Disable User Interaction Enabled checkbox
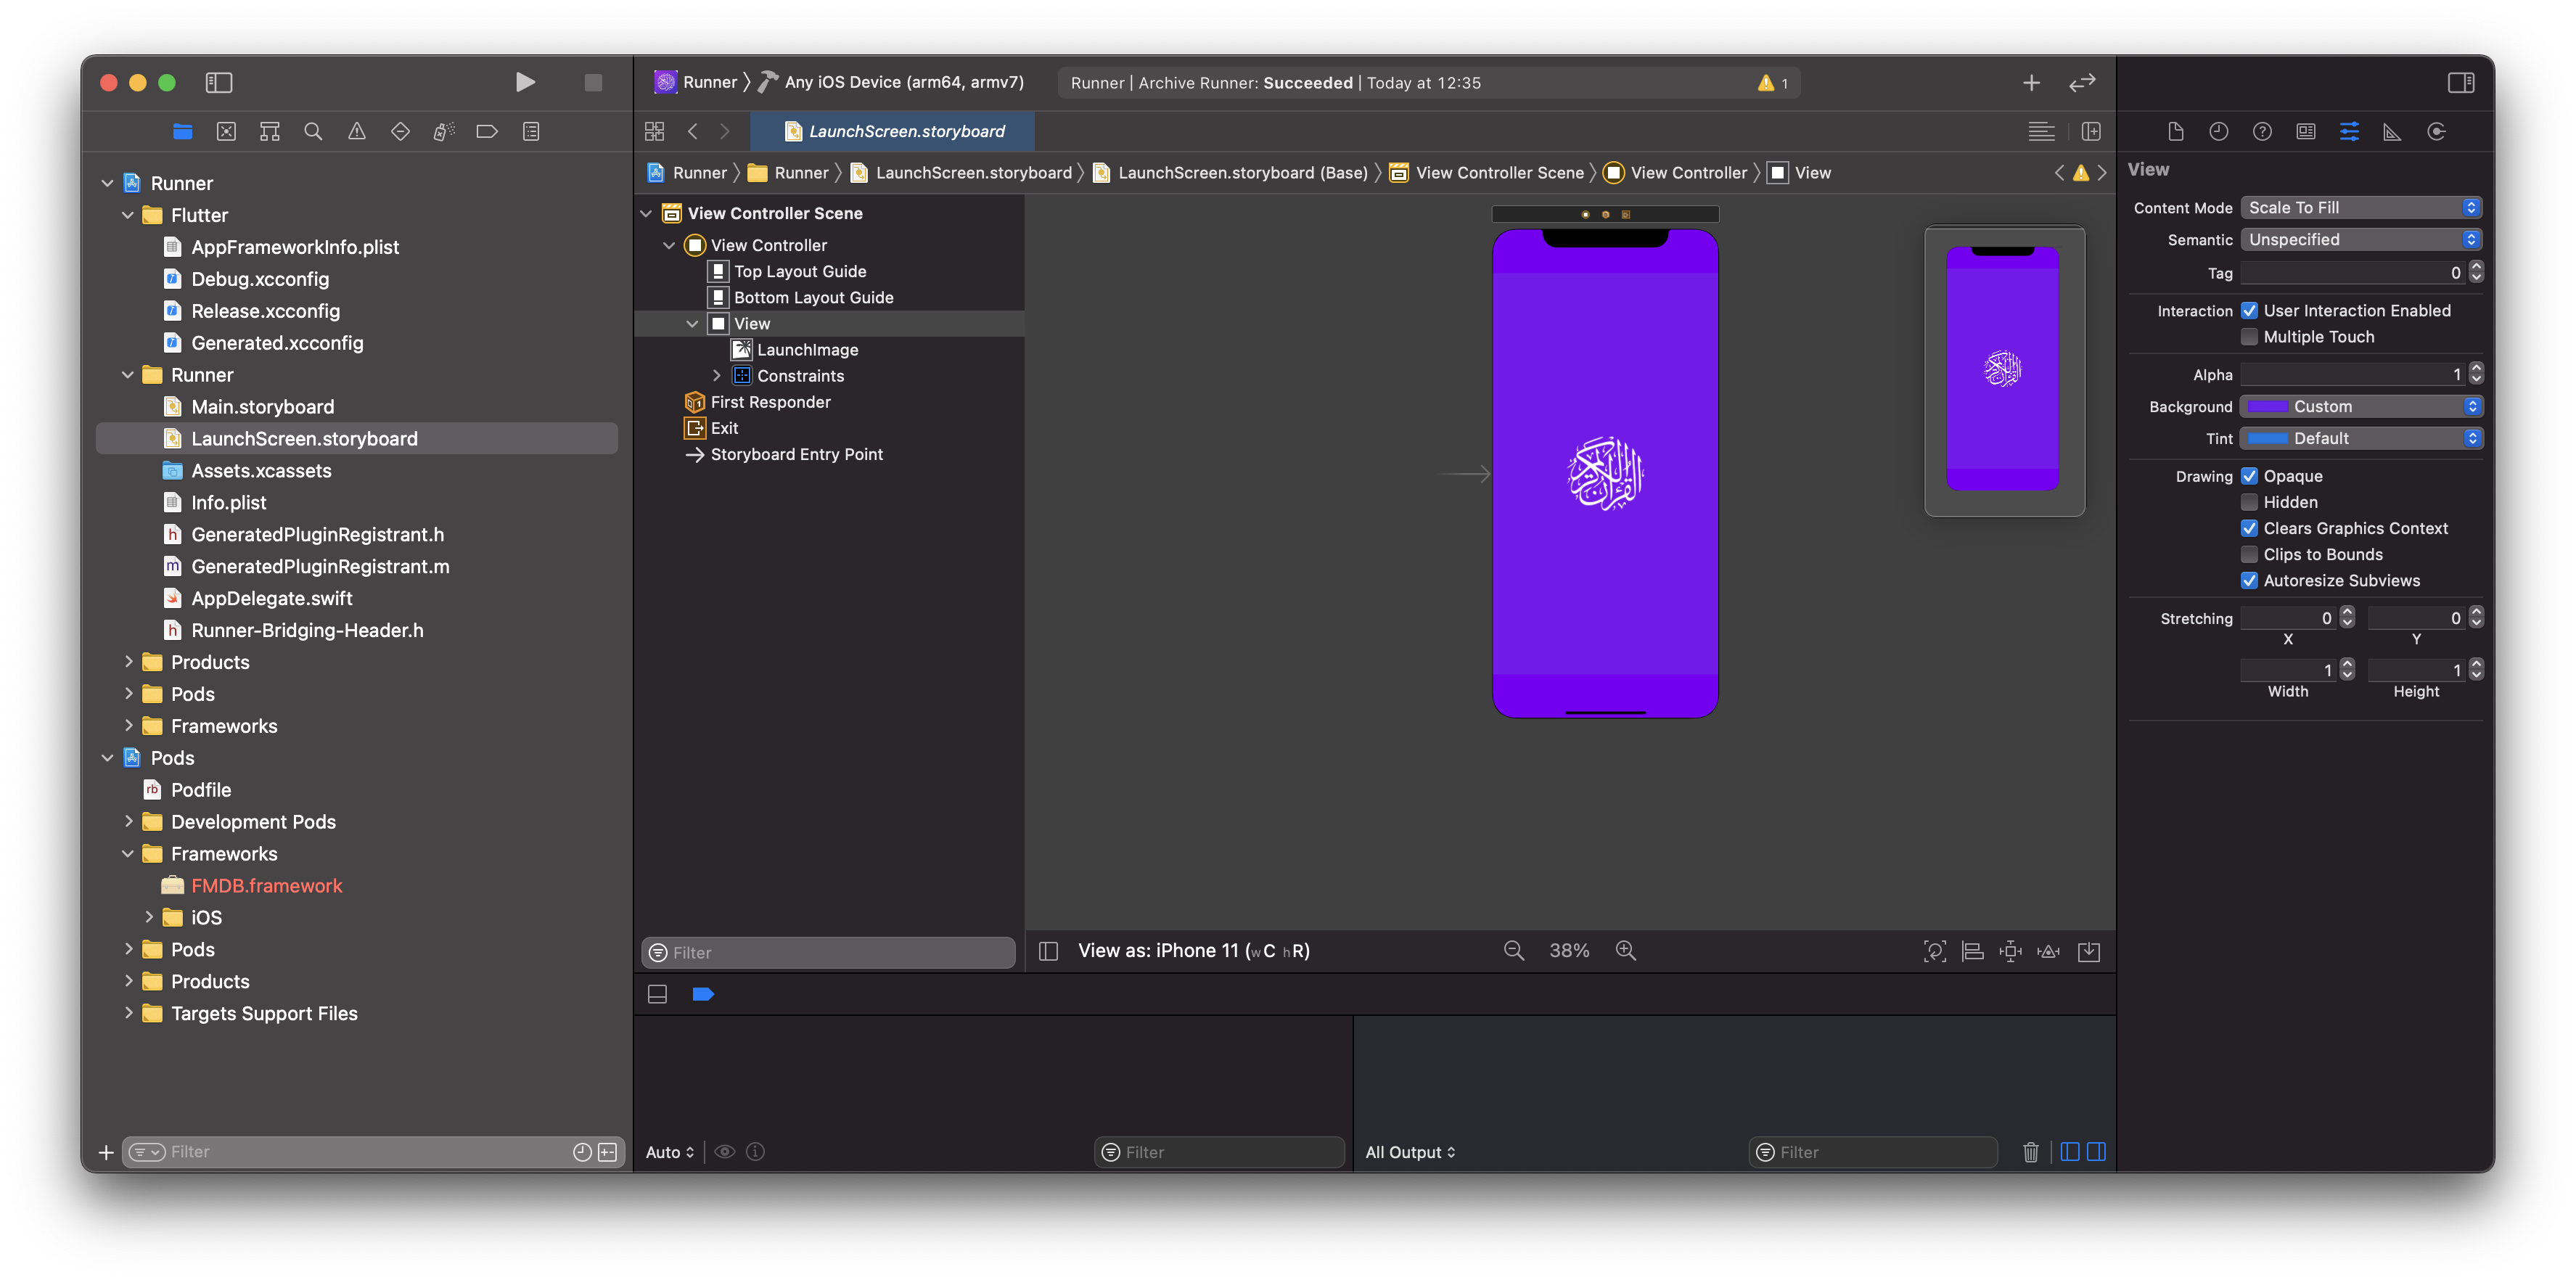The height and width of the screenshot is (1280, 2576). [x=2249, y=311]
